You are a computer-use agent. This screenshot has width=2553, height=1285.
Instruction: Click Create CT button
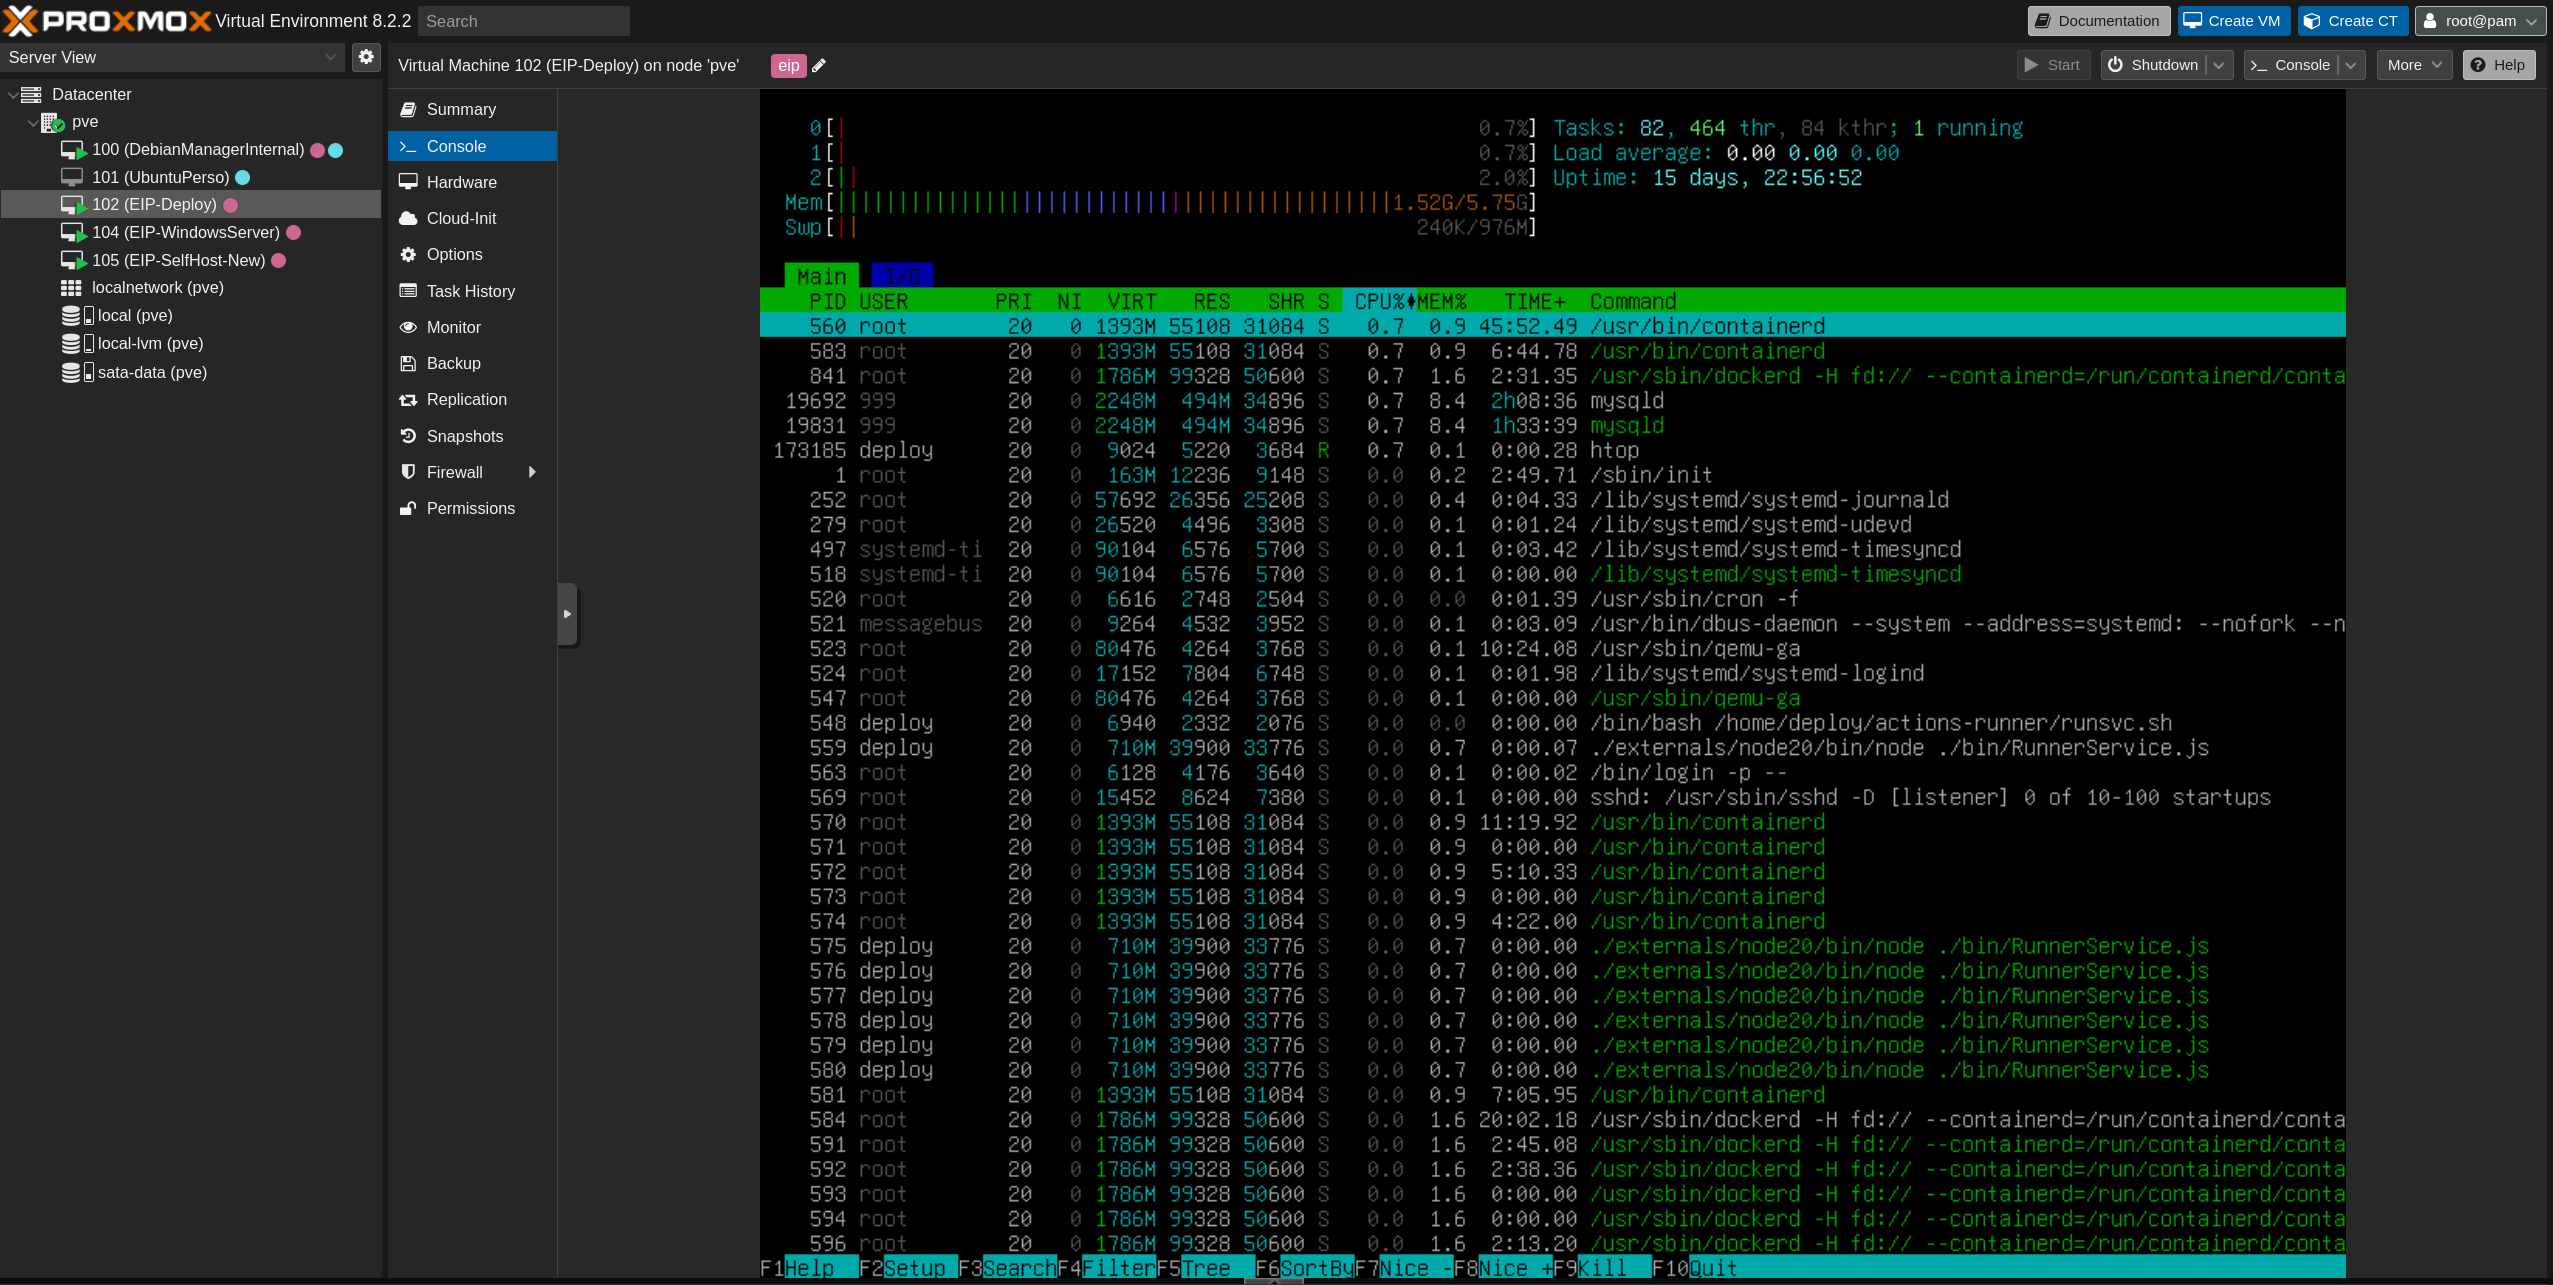click(x=2352, y=21)
